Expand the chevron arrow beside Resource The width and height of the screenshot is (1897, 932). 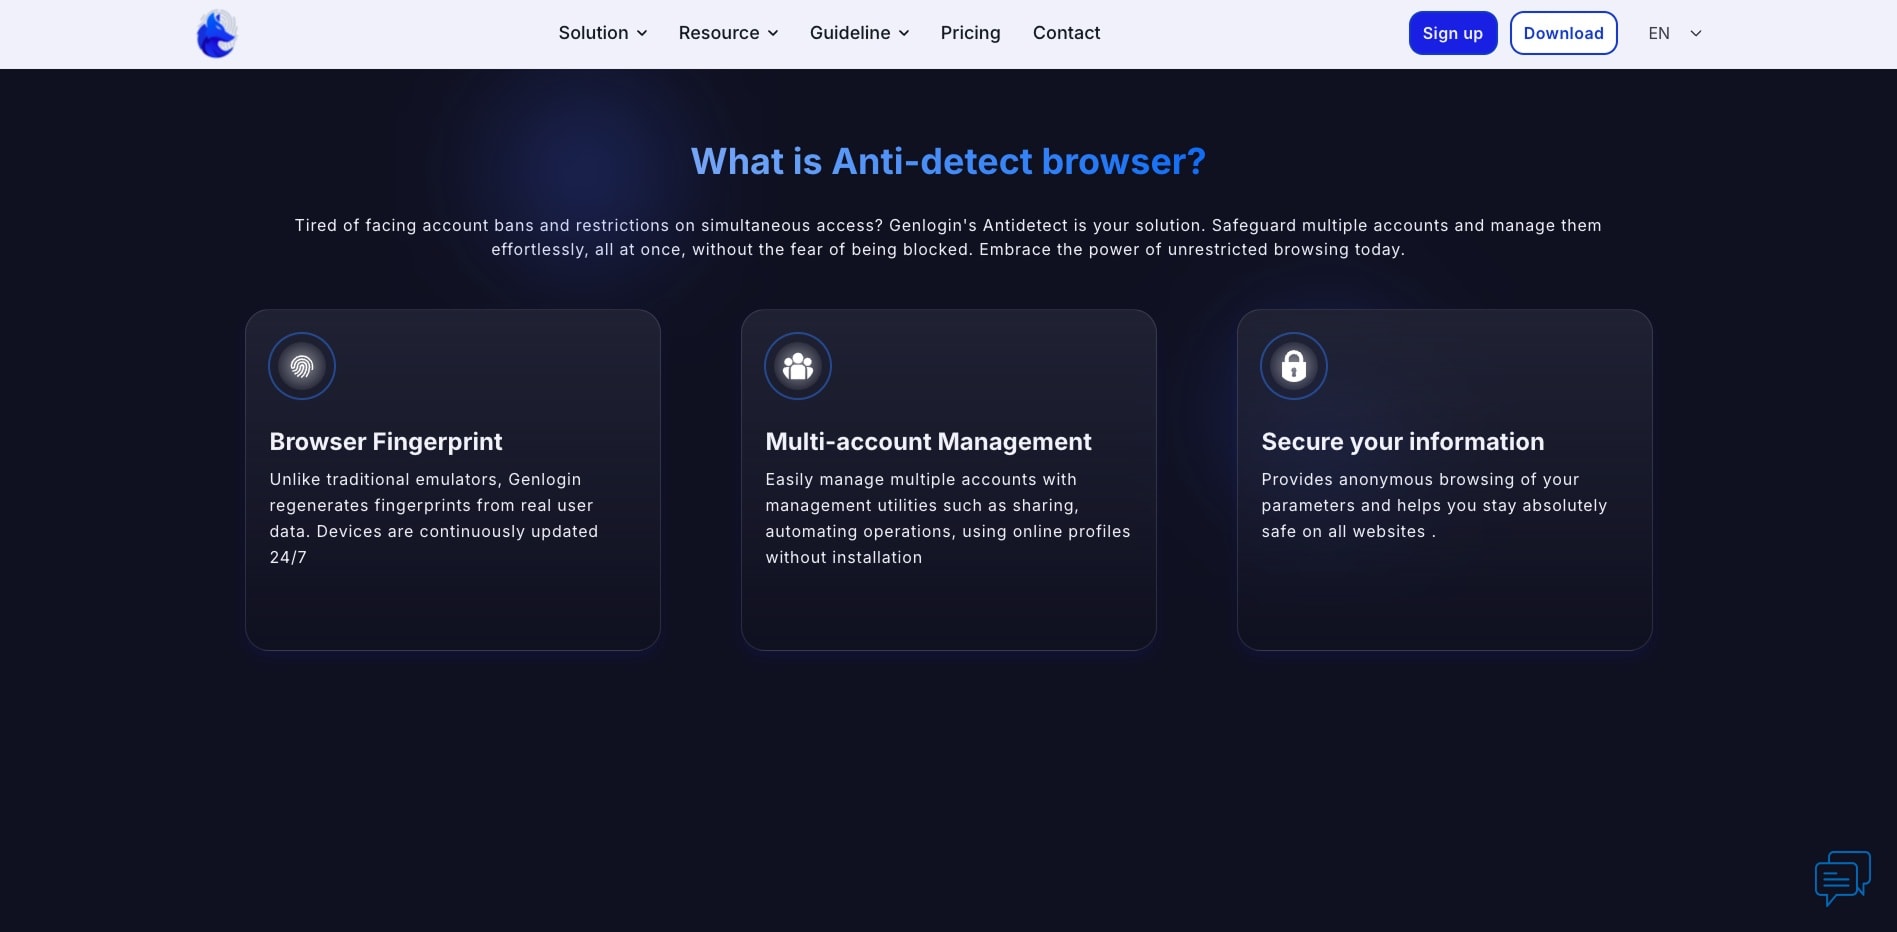[x=773, y=33]
